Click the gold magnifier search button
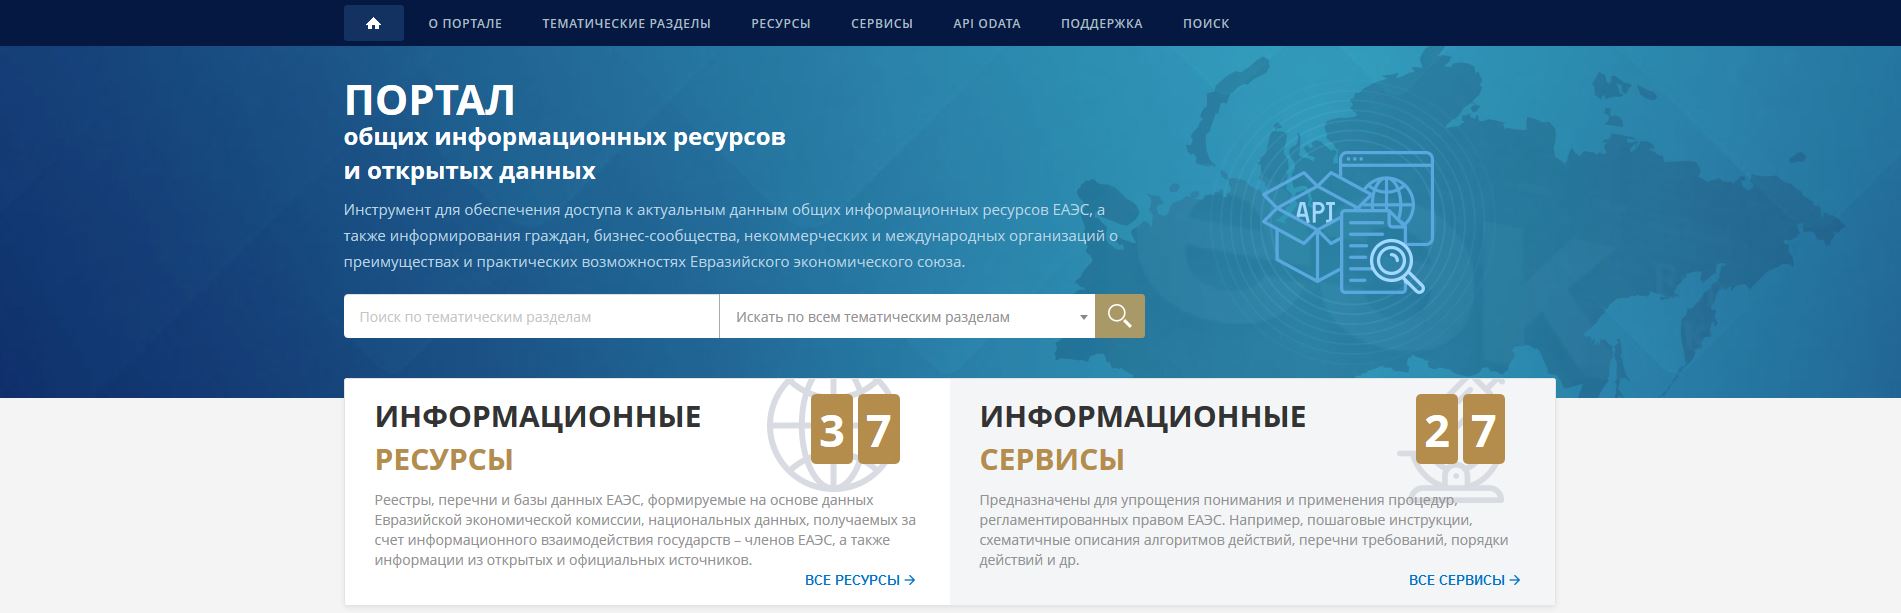 (1120, 316)
